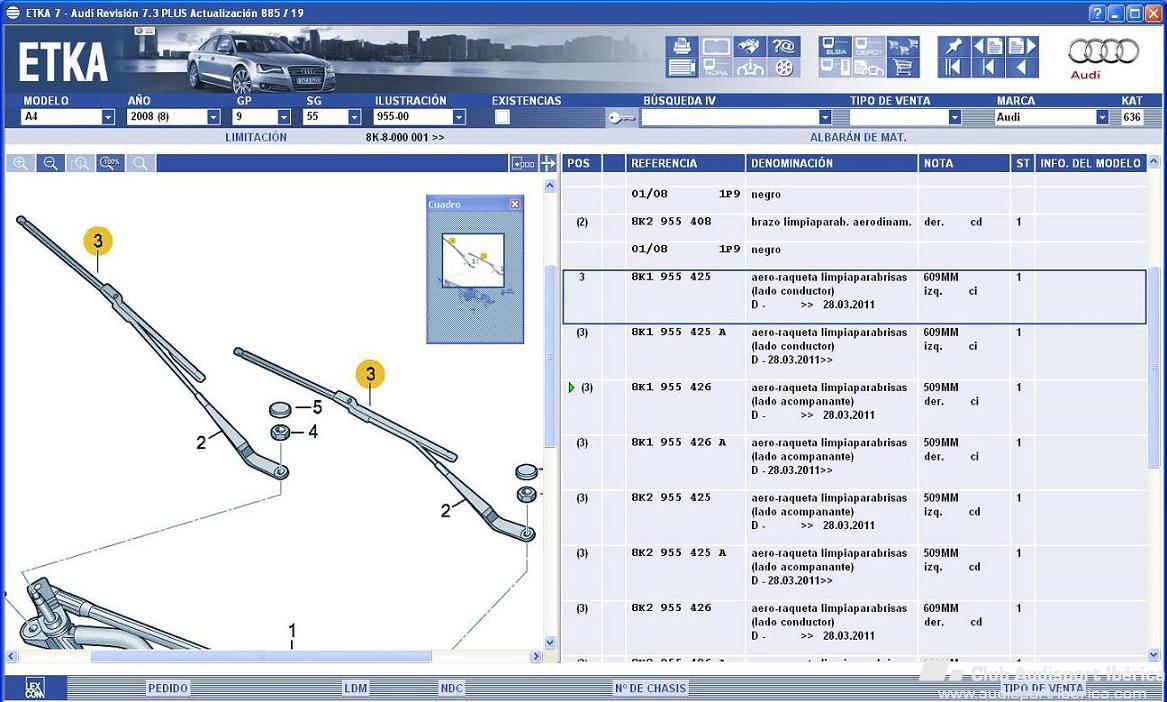
Task: Click the illustration vertical scrollbar thumb
Action: (x=551, y=357)
